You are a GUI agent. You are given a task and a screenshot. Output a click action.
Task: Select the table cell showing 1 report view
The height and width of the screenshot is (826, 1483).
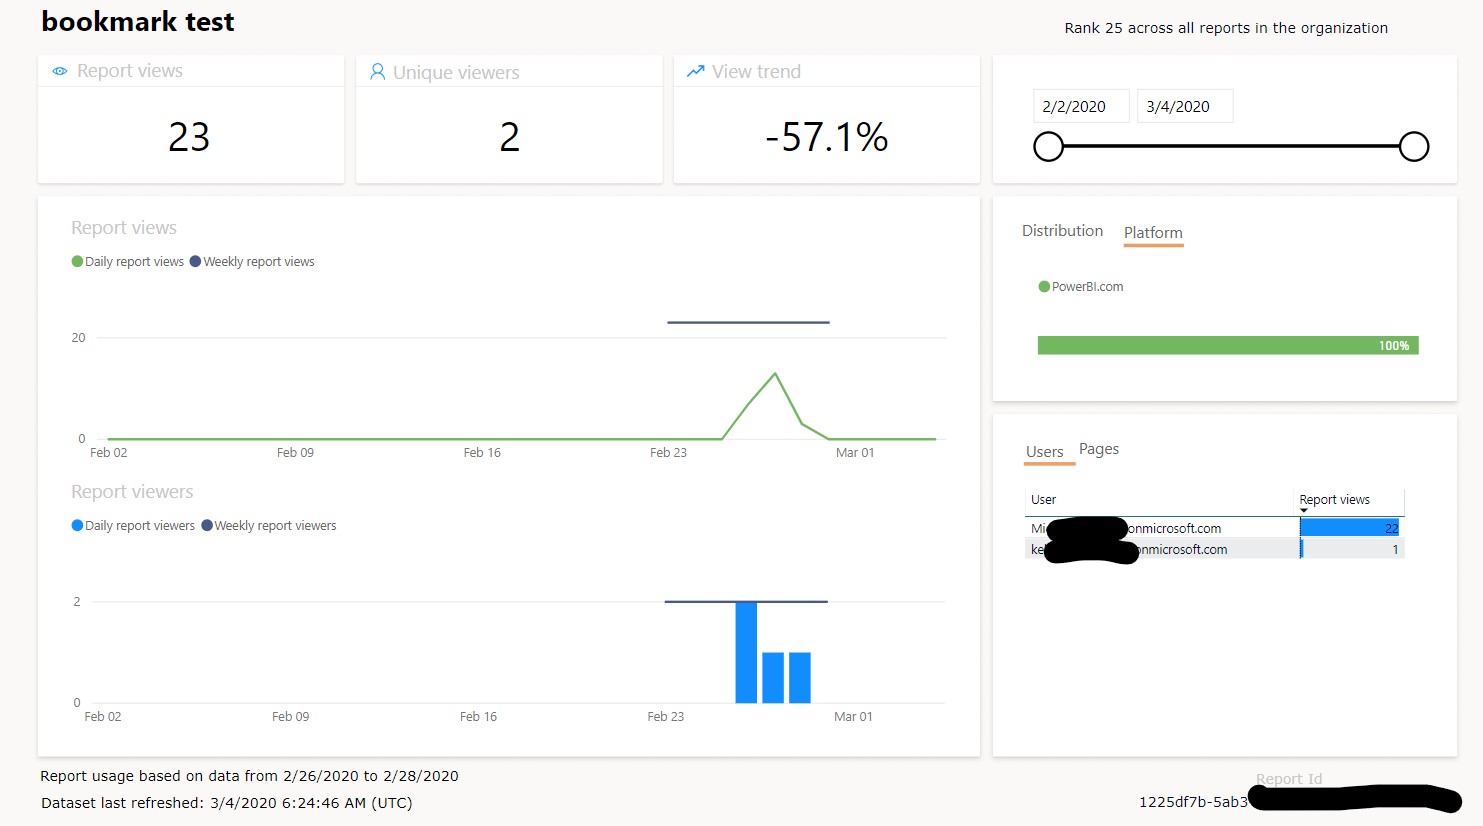(1351, 549)
